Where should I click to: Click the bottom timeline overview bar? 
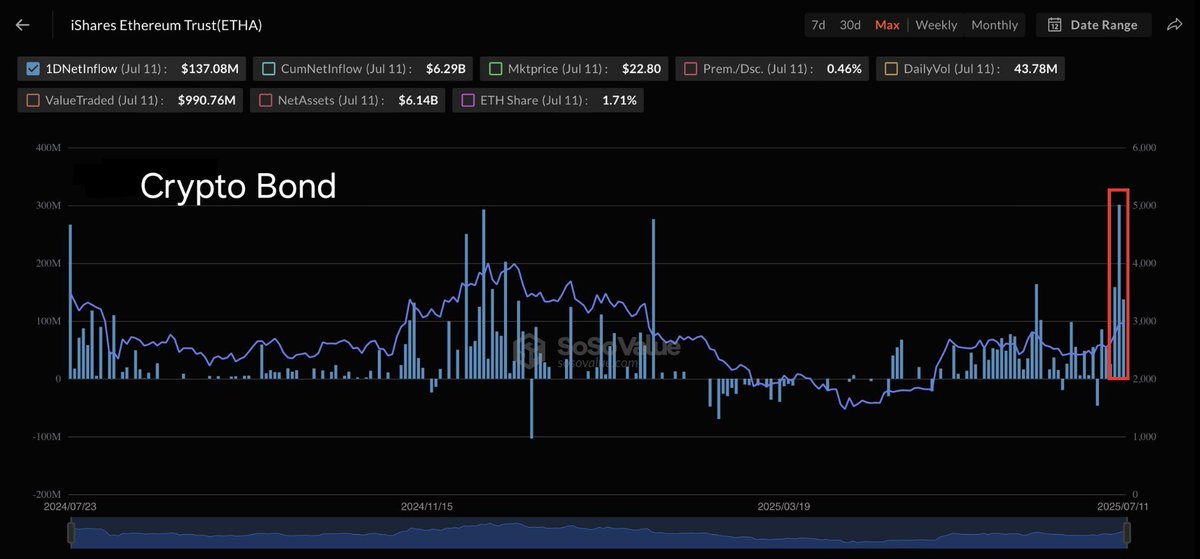pos(599,534)
